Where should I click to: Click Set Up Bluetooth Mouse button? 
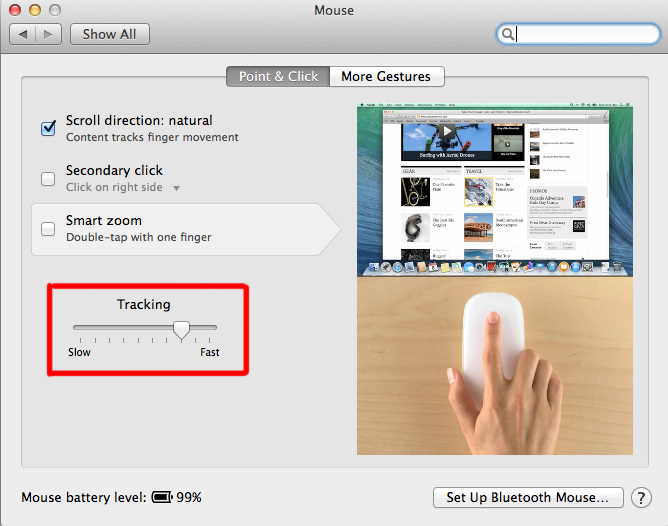click(x=528, y=497)
